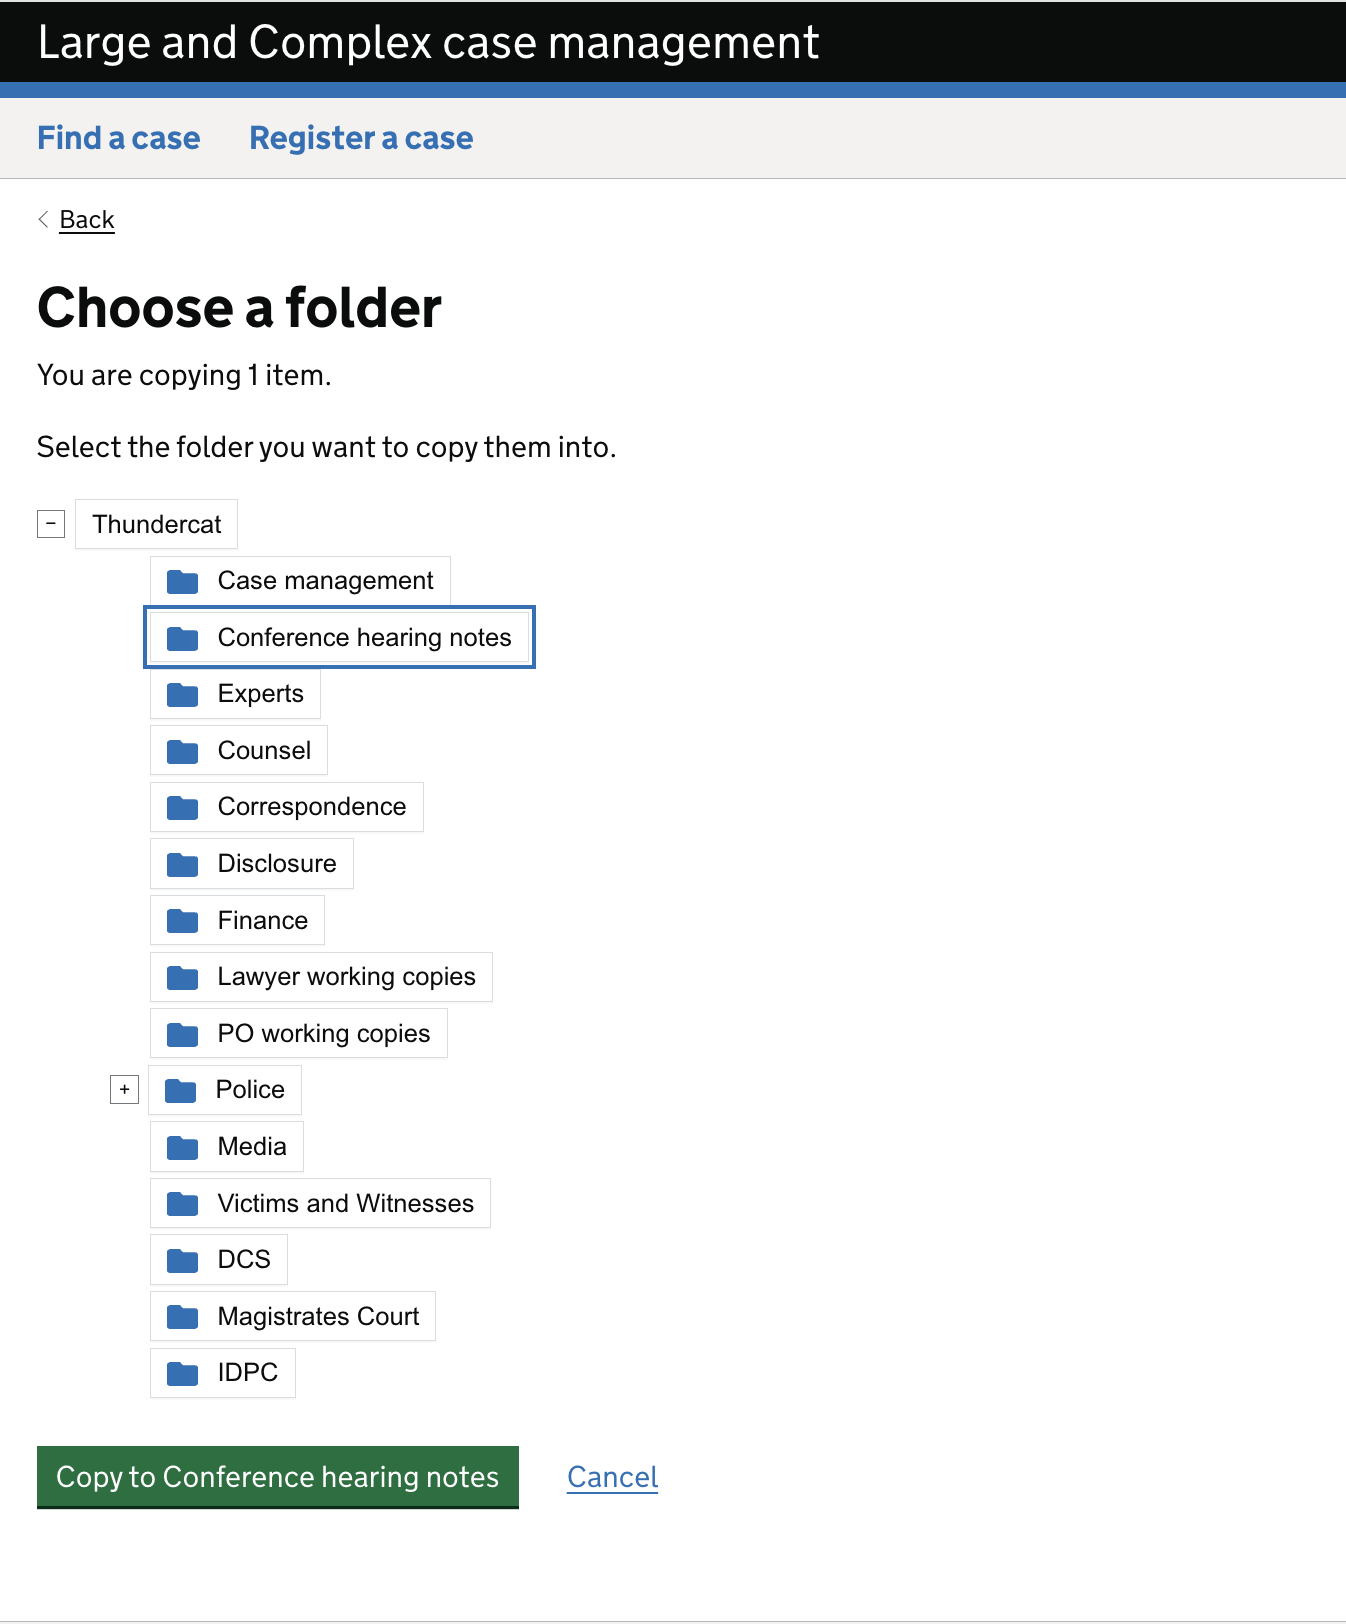Click the Counsel folder icon
The width and height of the screenshot is (1346, 1624).
(x=182, y=751)
